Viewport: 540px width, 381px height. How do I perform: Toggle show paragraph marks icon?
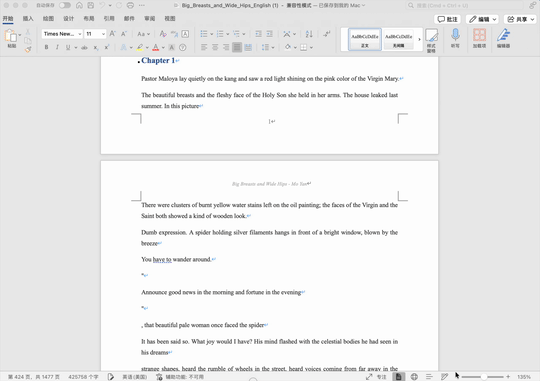[326, 34]
